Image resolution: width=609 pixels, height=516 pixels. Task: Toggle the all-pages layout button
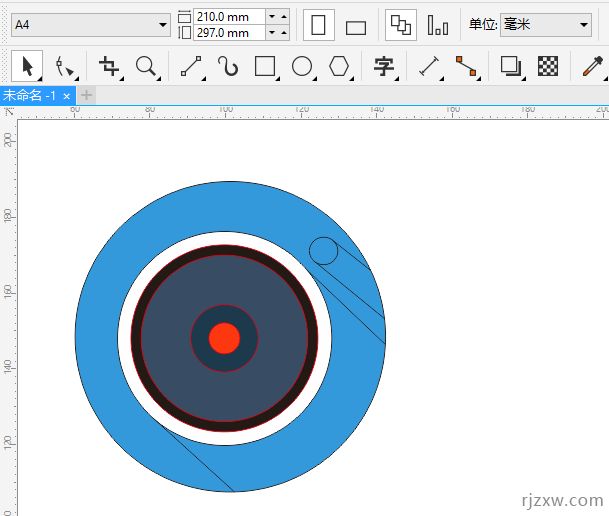(401, 25)
